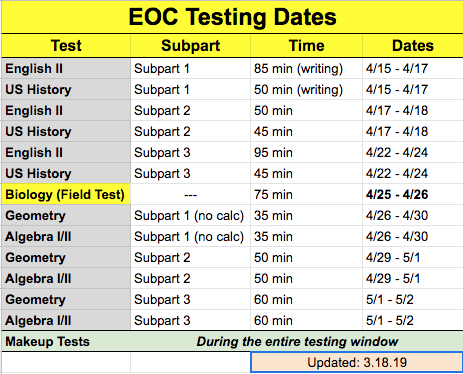Select the empty cell below Makeup Tests
The height and width of the screenshot is (374, 463).
66,362
